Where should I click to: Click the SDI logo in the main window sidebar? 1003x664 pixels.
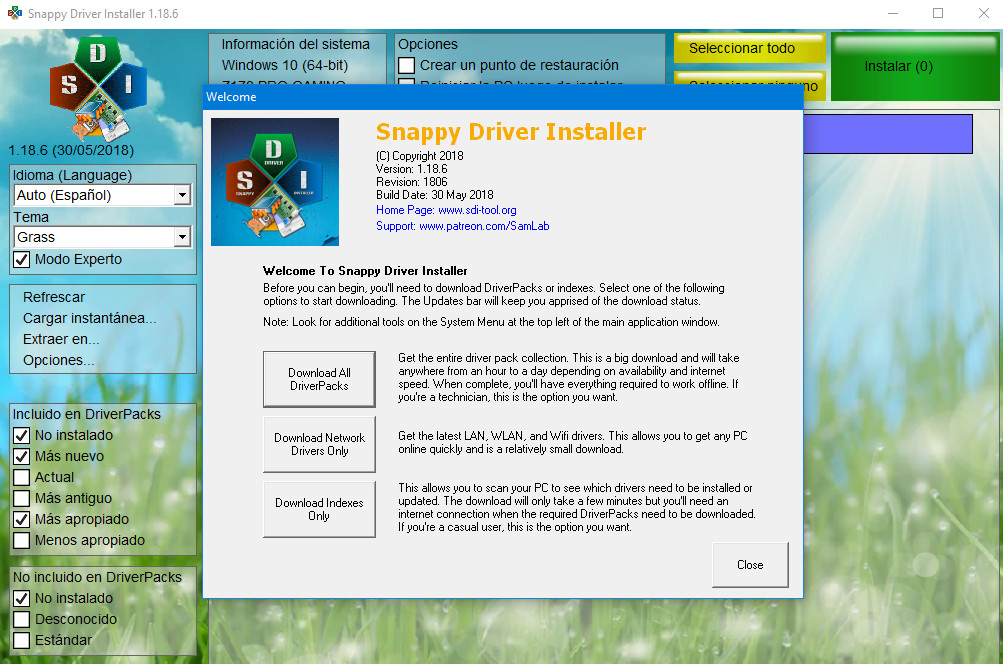(99, 88)
